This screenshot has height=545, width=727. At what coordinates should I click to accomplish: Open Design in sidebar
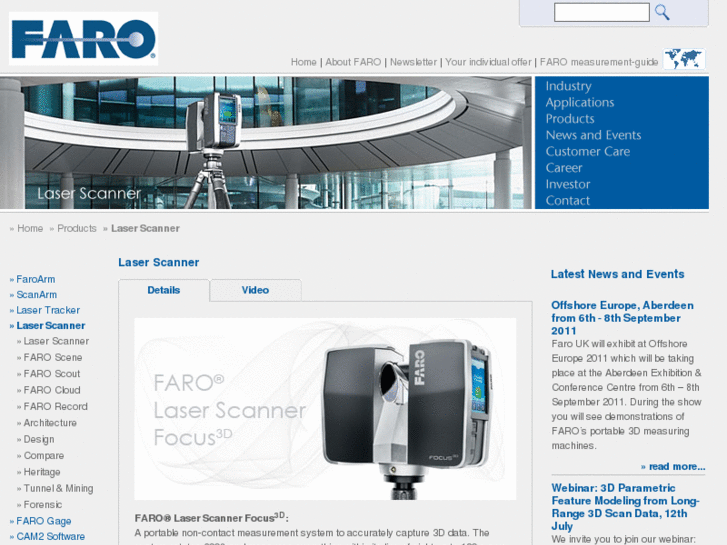(38, 439)
